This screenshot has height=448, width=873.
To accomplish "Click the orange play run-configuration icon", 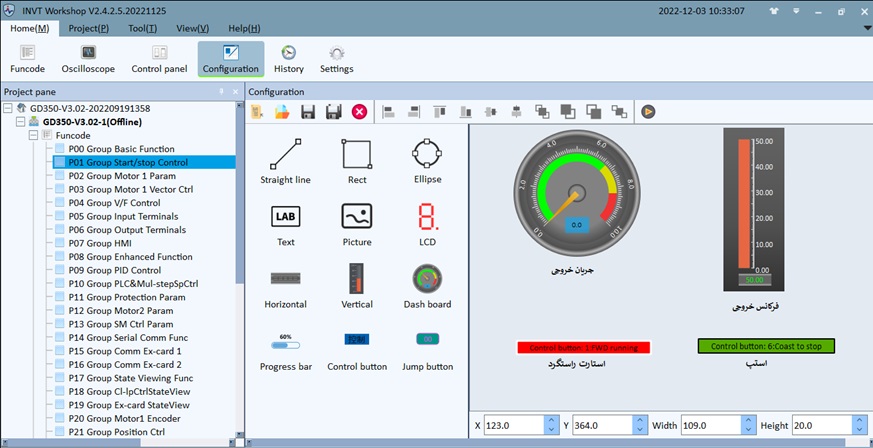I will point(648,112).
